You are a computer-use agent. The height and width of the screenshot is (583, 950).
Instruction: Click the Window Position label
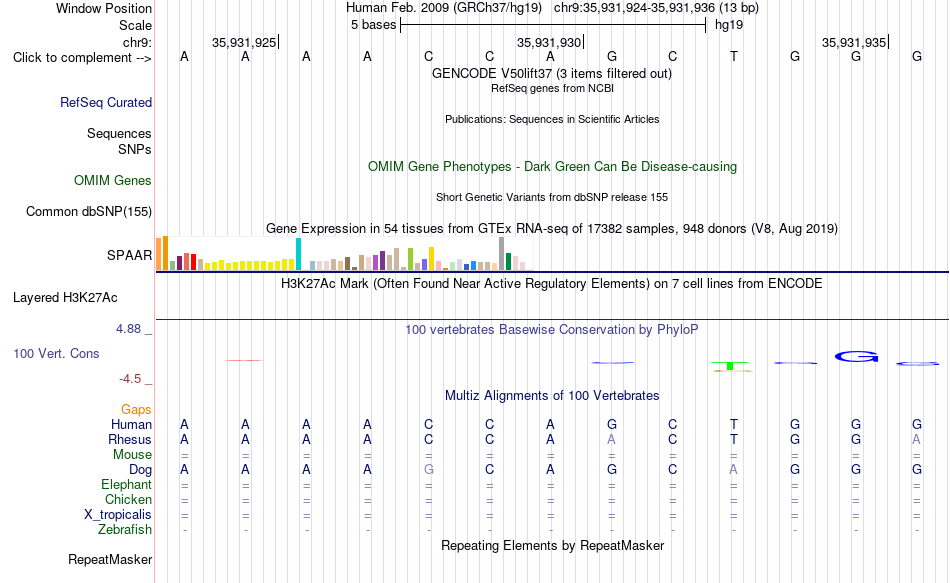tap(104, 8)
